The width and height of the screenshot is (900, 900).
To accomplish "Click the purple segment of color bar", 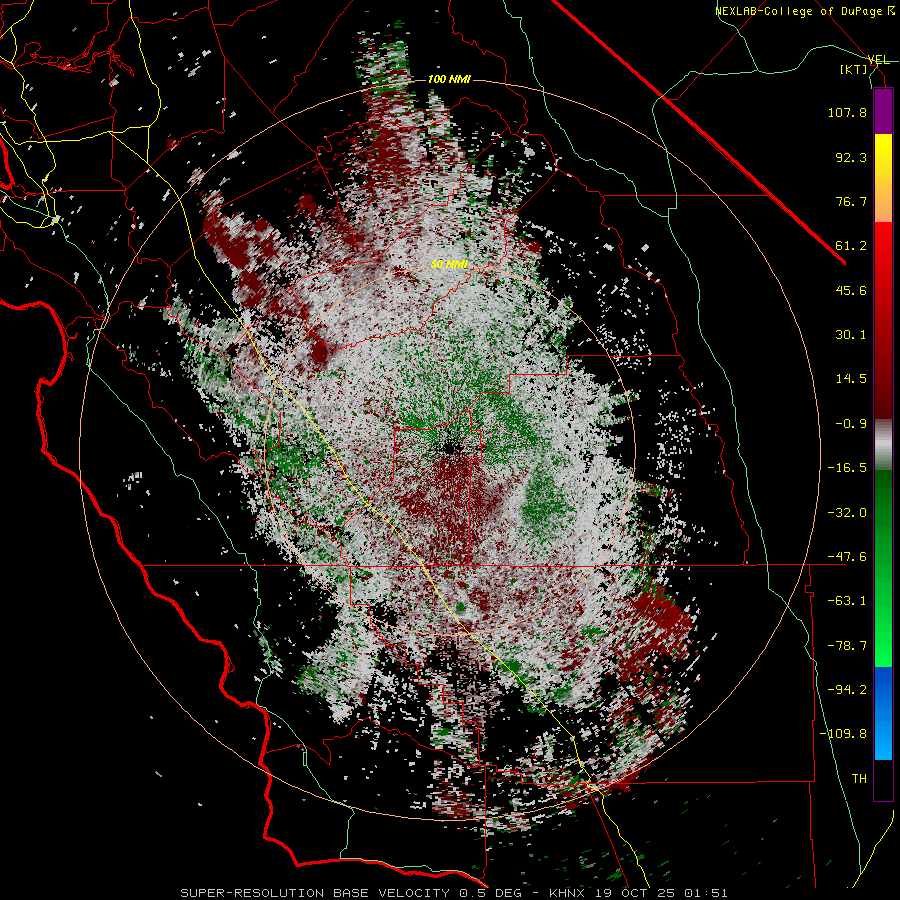I will click(883, 112).
